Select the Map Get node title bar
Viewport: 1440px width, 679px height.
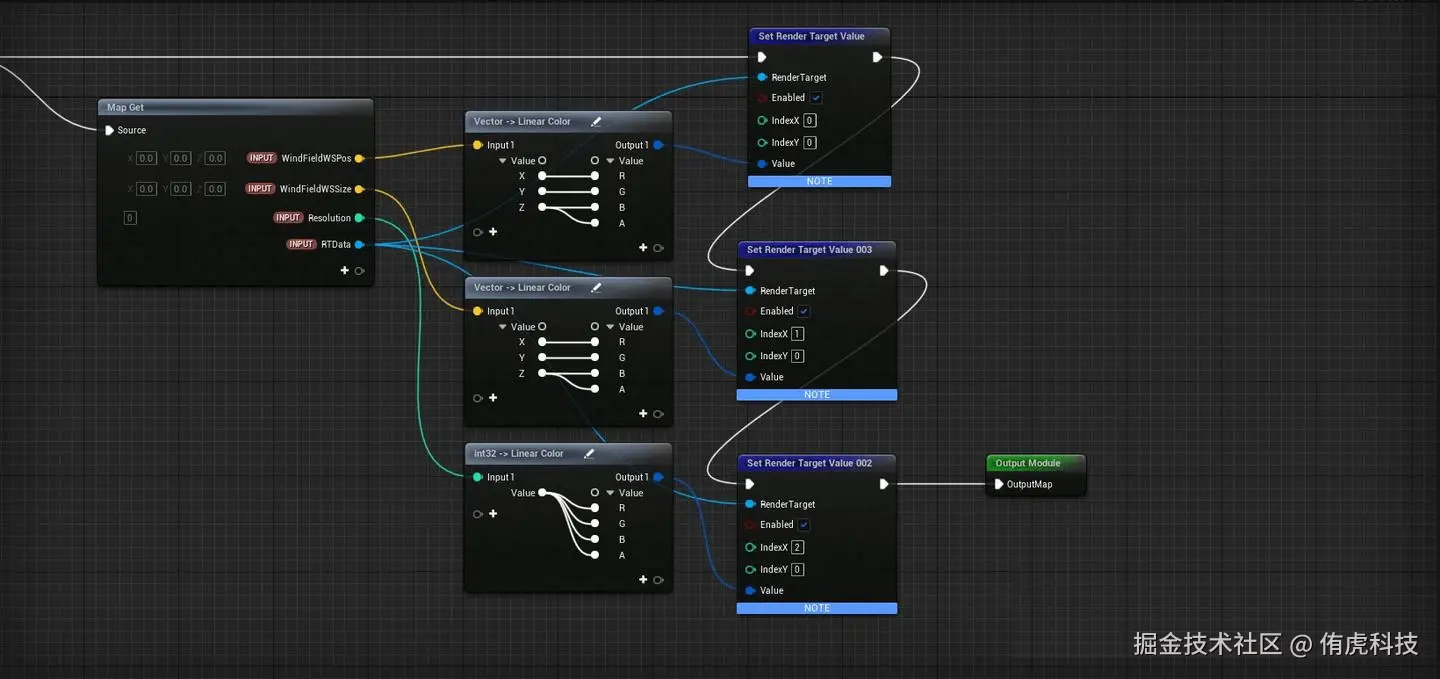pos(235,108)
